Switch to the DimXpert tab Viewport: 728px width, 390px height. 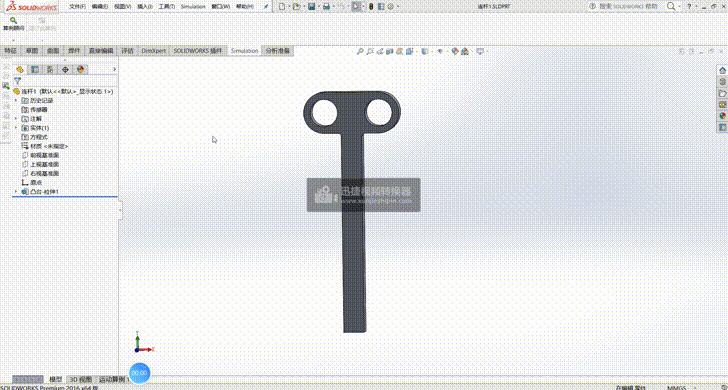[x=154, y=51]
